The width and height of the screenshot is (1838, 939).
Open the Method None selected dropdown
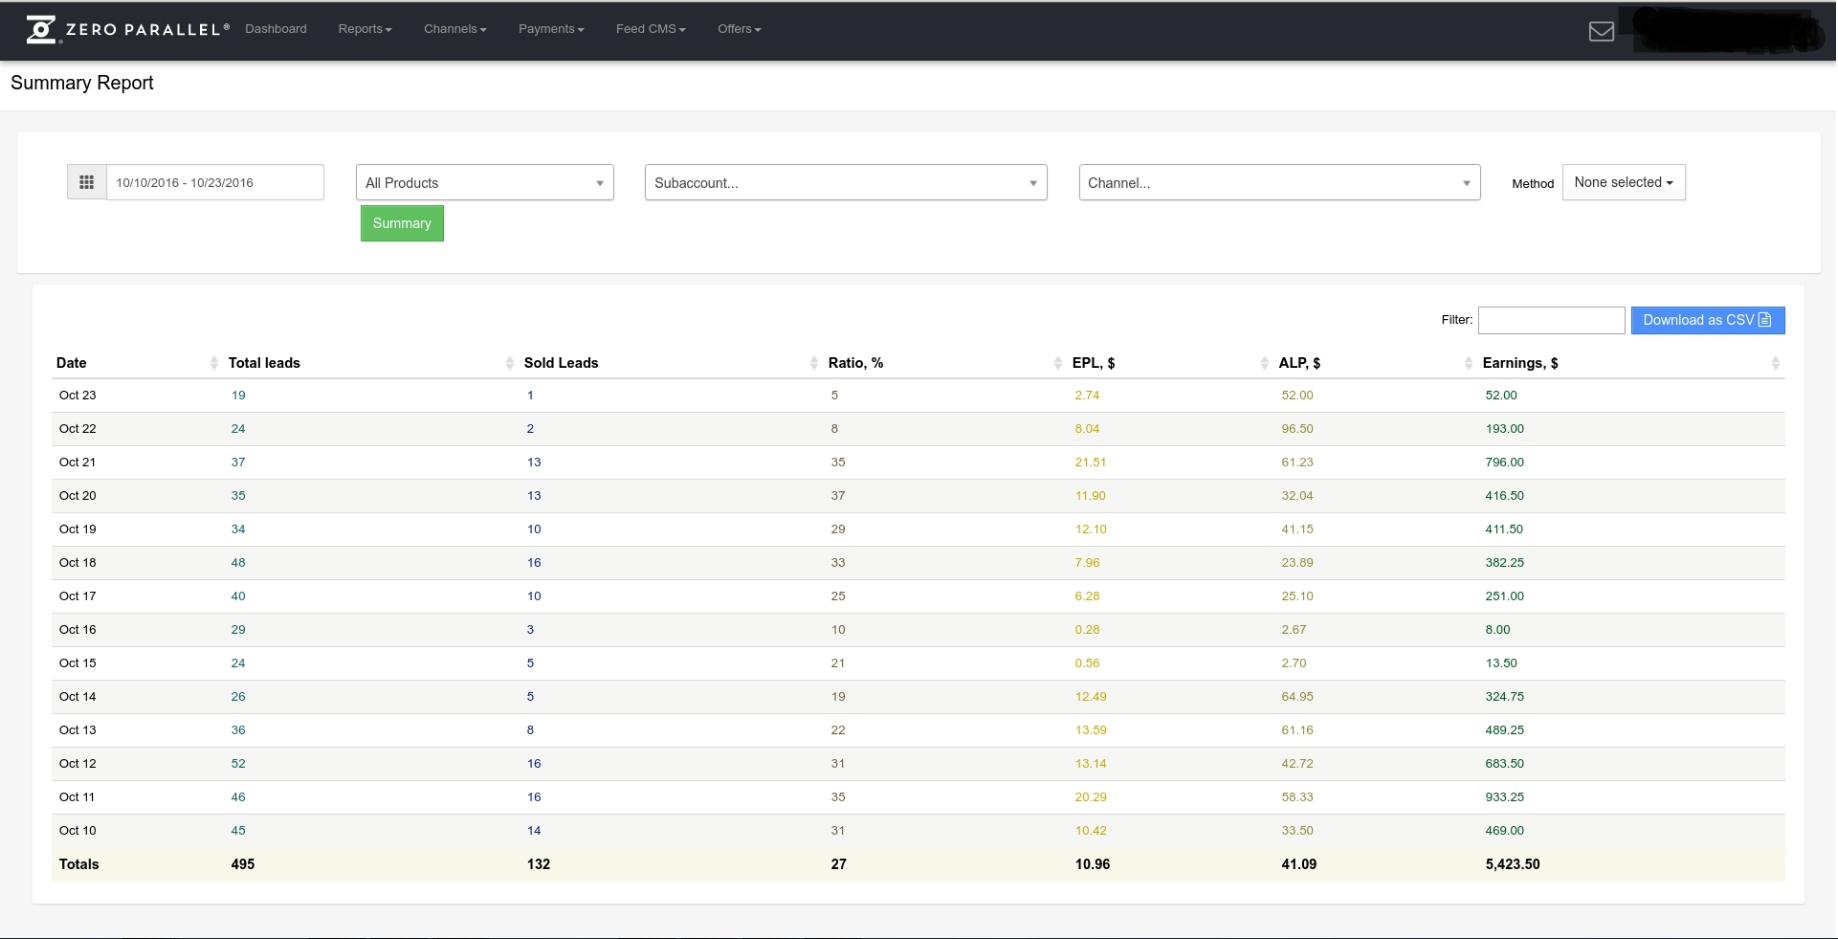(1623, 182)
